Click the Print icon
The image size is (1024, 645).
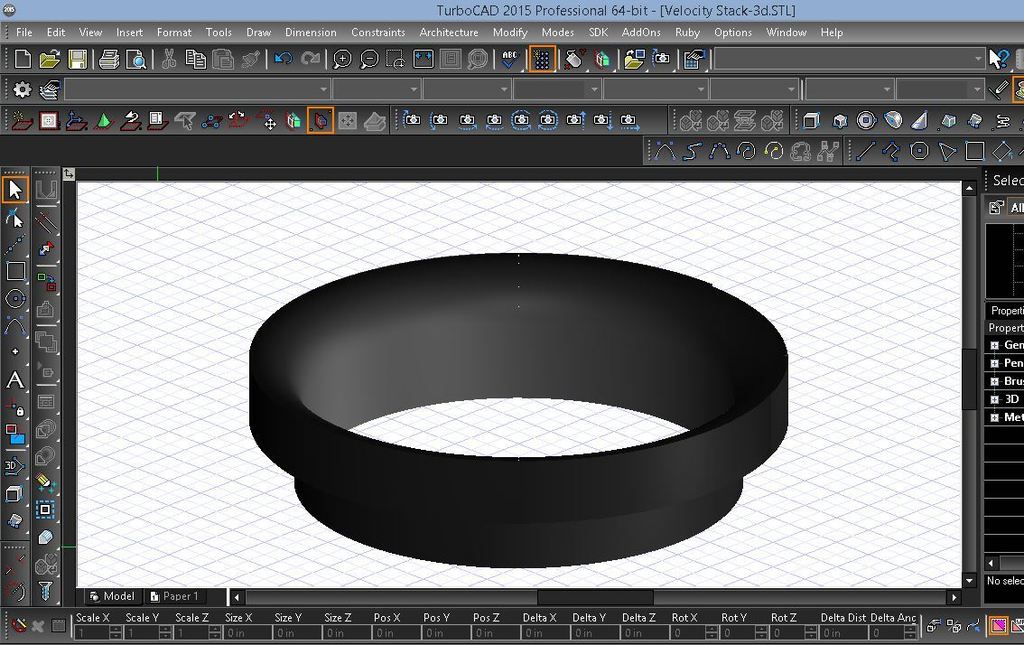click(109, 59)
